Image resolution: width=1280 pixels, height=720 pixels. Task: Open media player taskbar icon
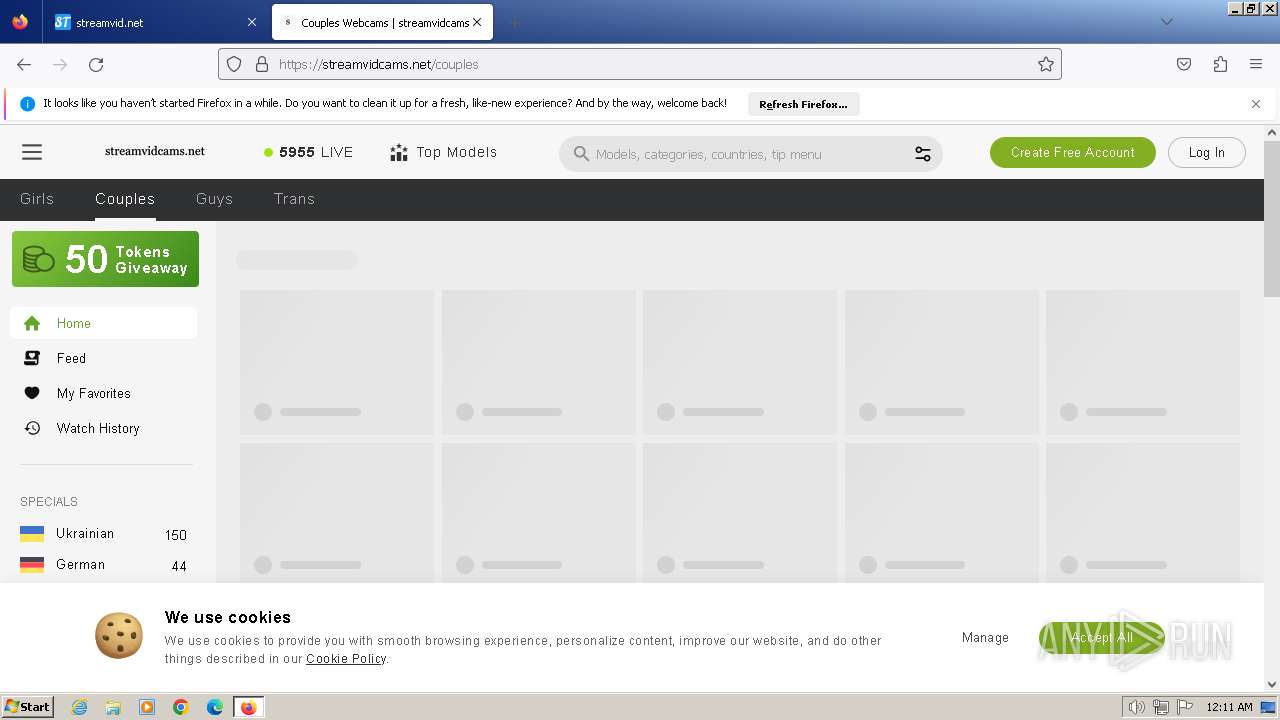coord(147,707)
